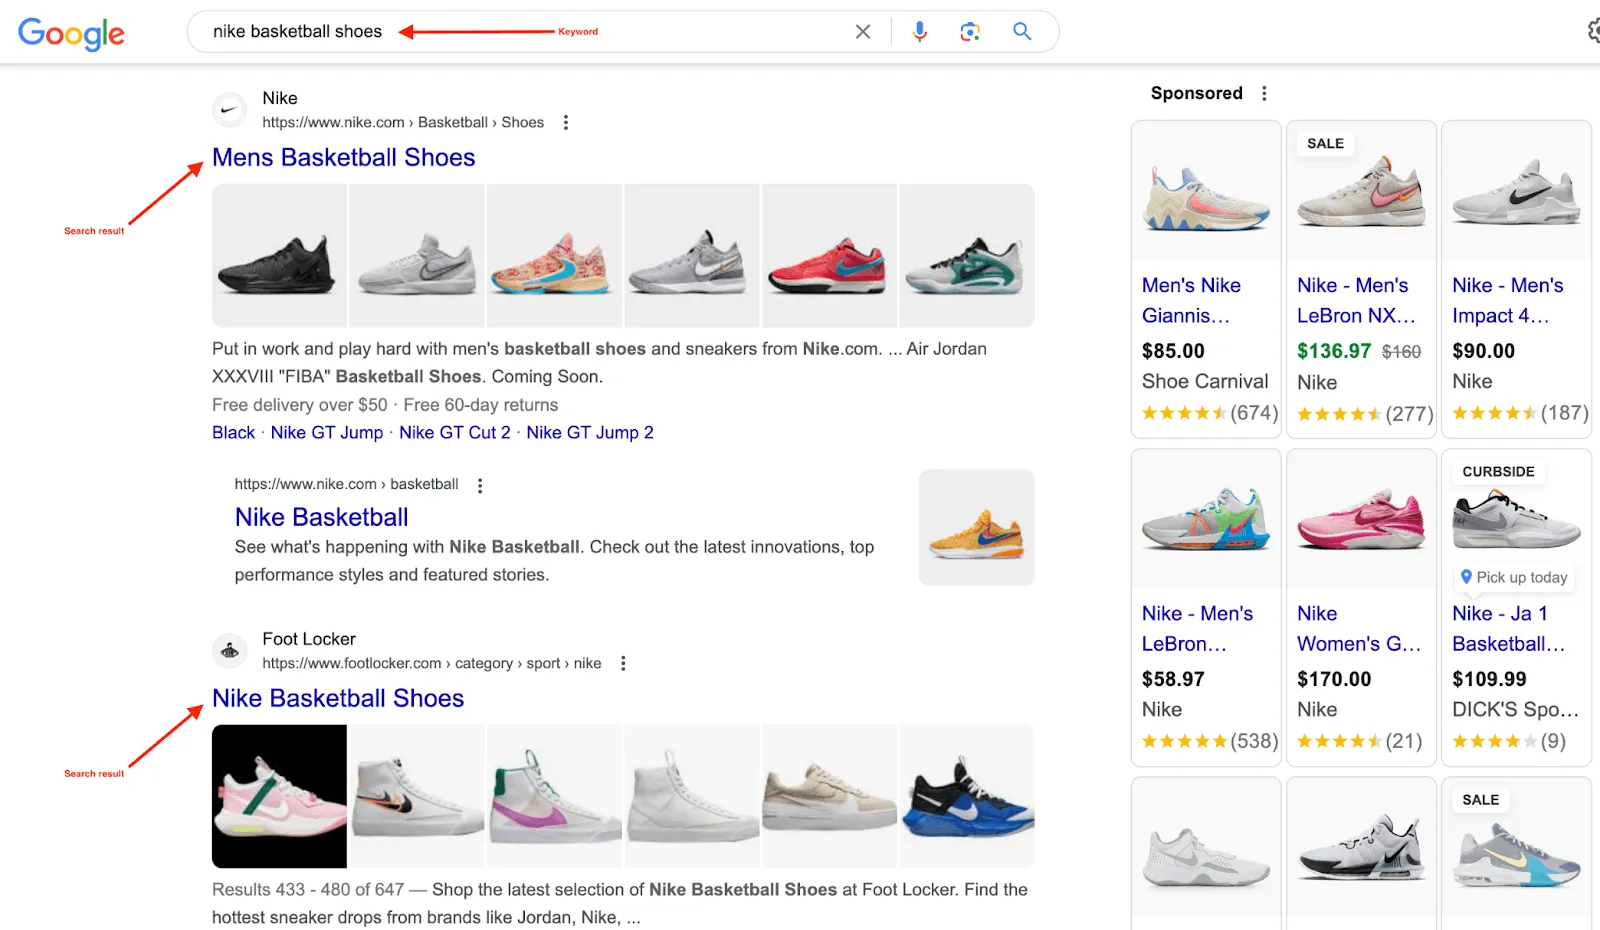This screenshot has height=930, width=1600.
Task: Click the Foot Locker favicon
Action: [x=229, y=650]
